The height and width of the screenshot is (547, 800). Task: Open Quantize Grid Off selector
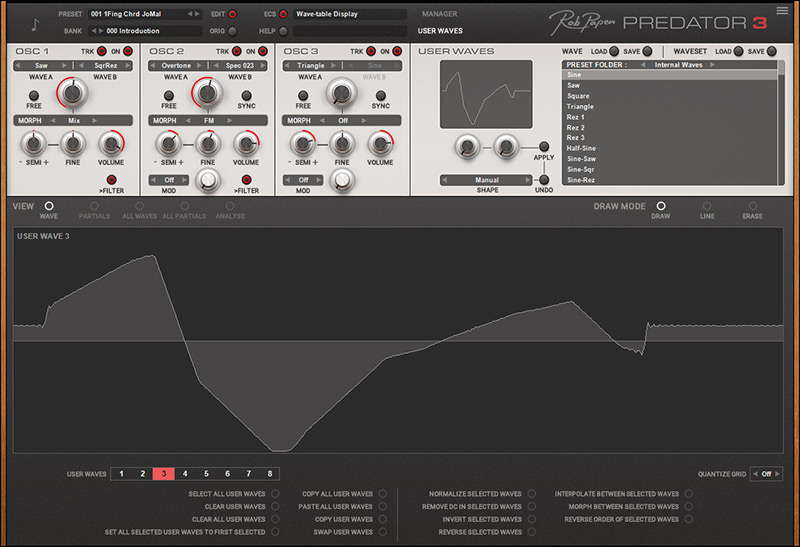(x=766, y=474)
